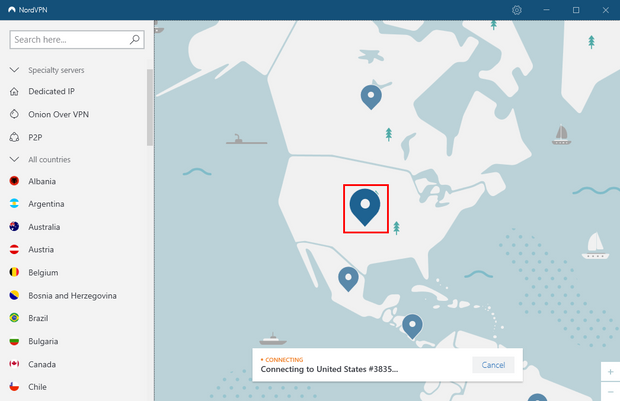
Task: Select Dedicated IP servers
Action: pyautogui.click(x=51, y=91)
